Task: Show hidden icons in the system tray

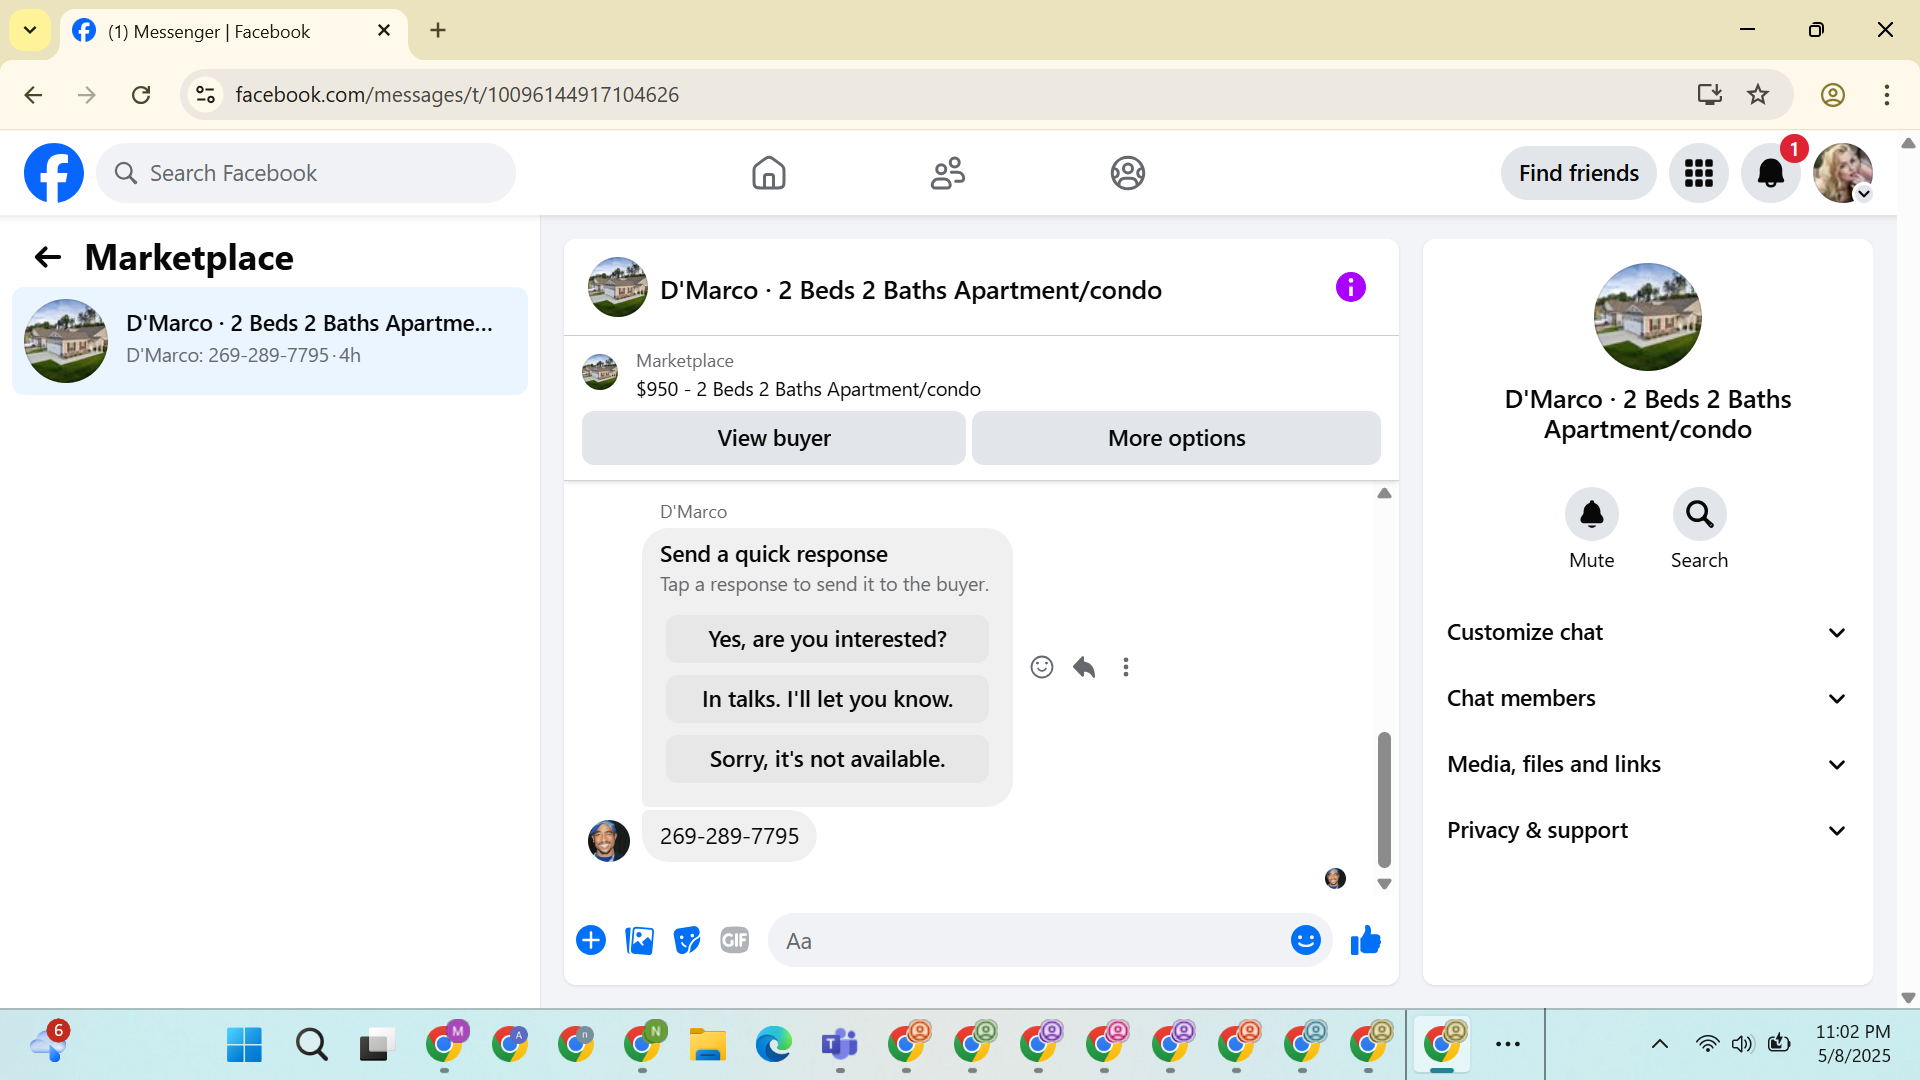Action: pos(1659,1044)
